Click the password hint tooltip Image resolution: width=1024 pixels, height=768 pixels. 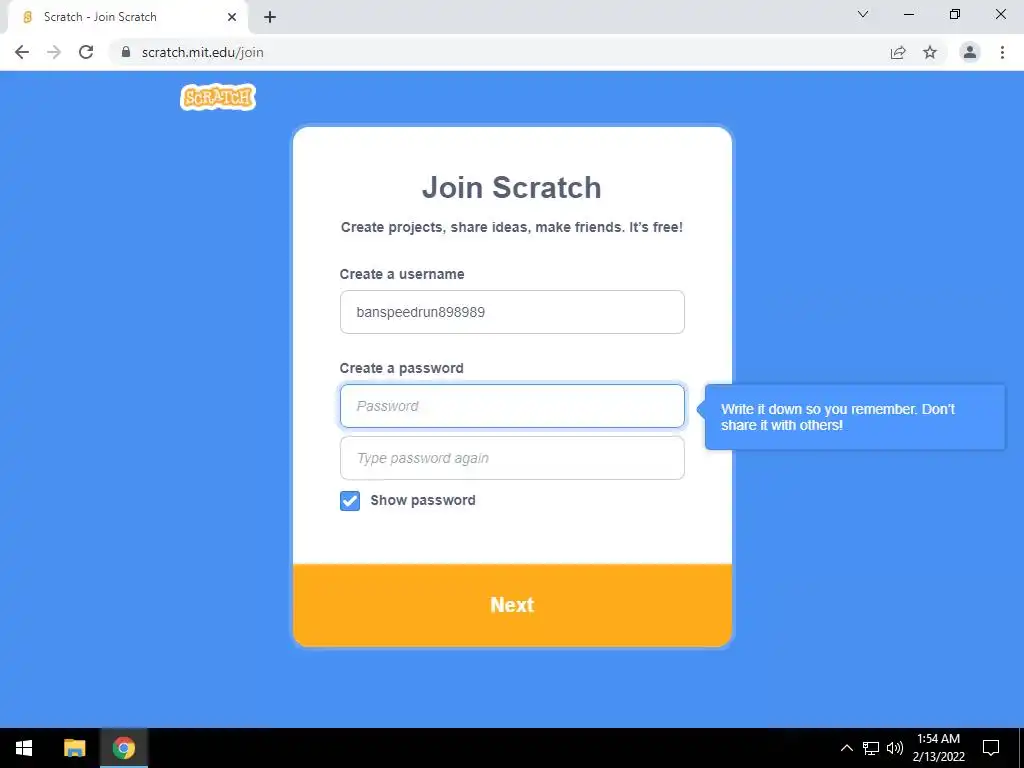tap(855, 417)
